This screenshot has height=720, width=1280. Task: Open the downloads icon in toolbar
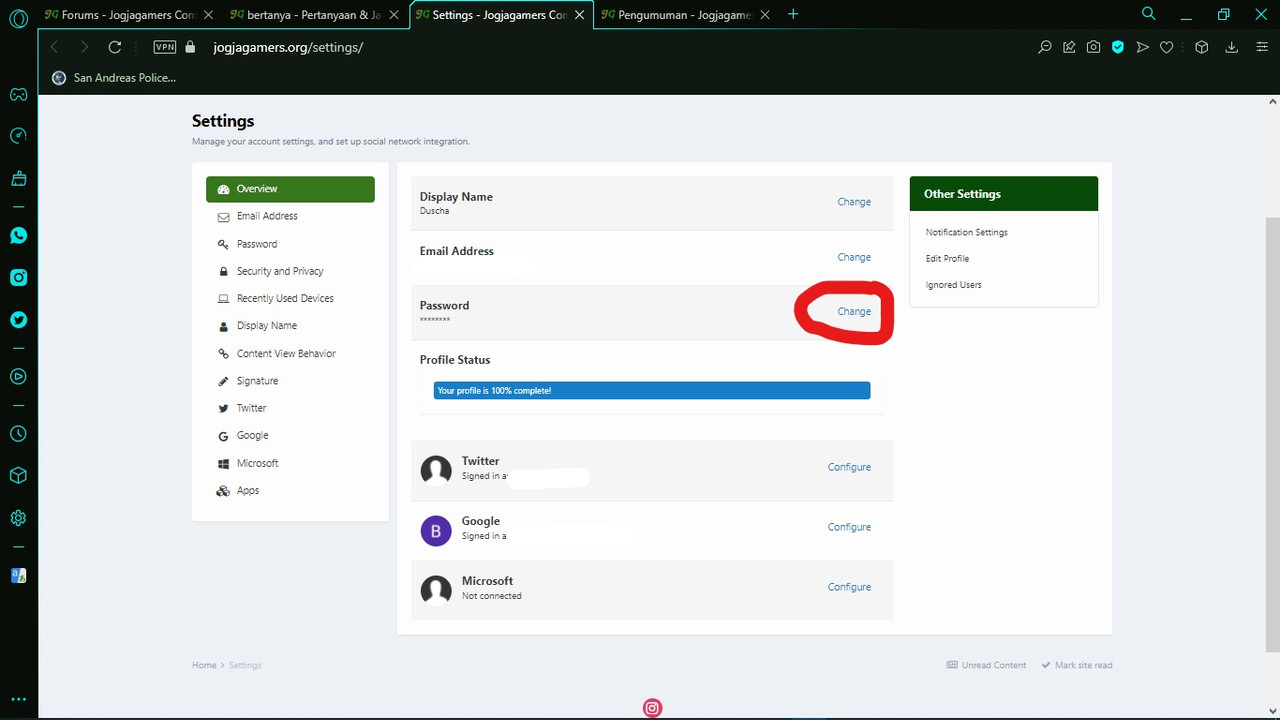click(x=1232, y=47)
